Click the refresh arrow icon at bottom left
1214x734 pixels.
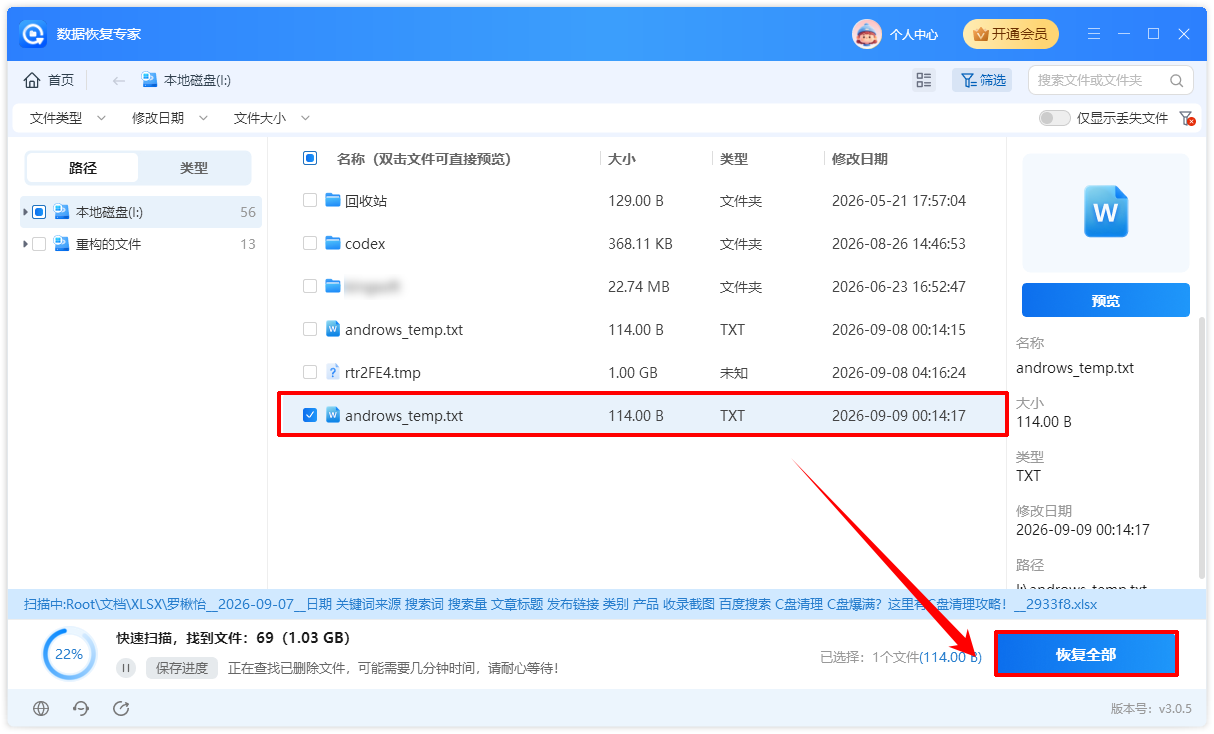click(81, 709)
